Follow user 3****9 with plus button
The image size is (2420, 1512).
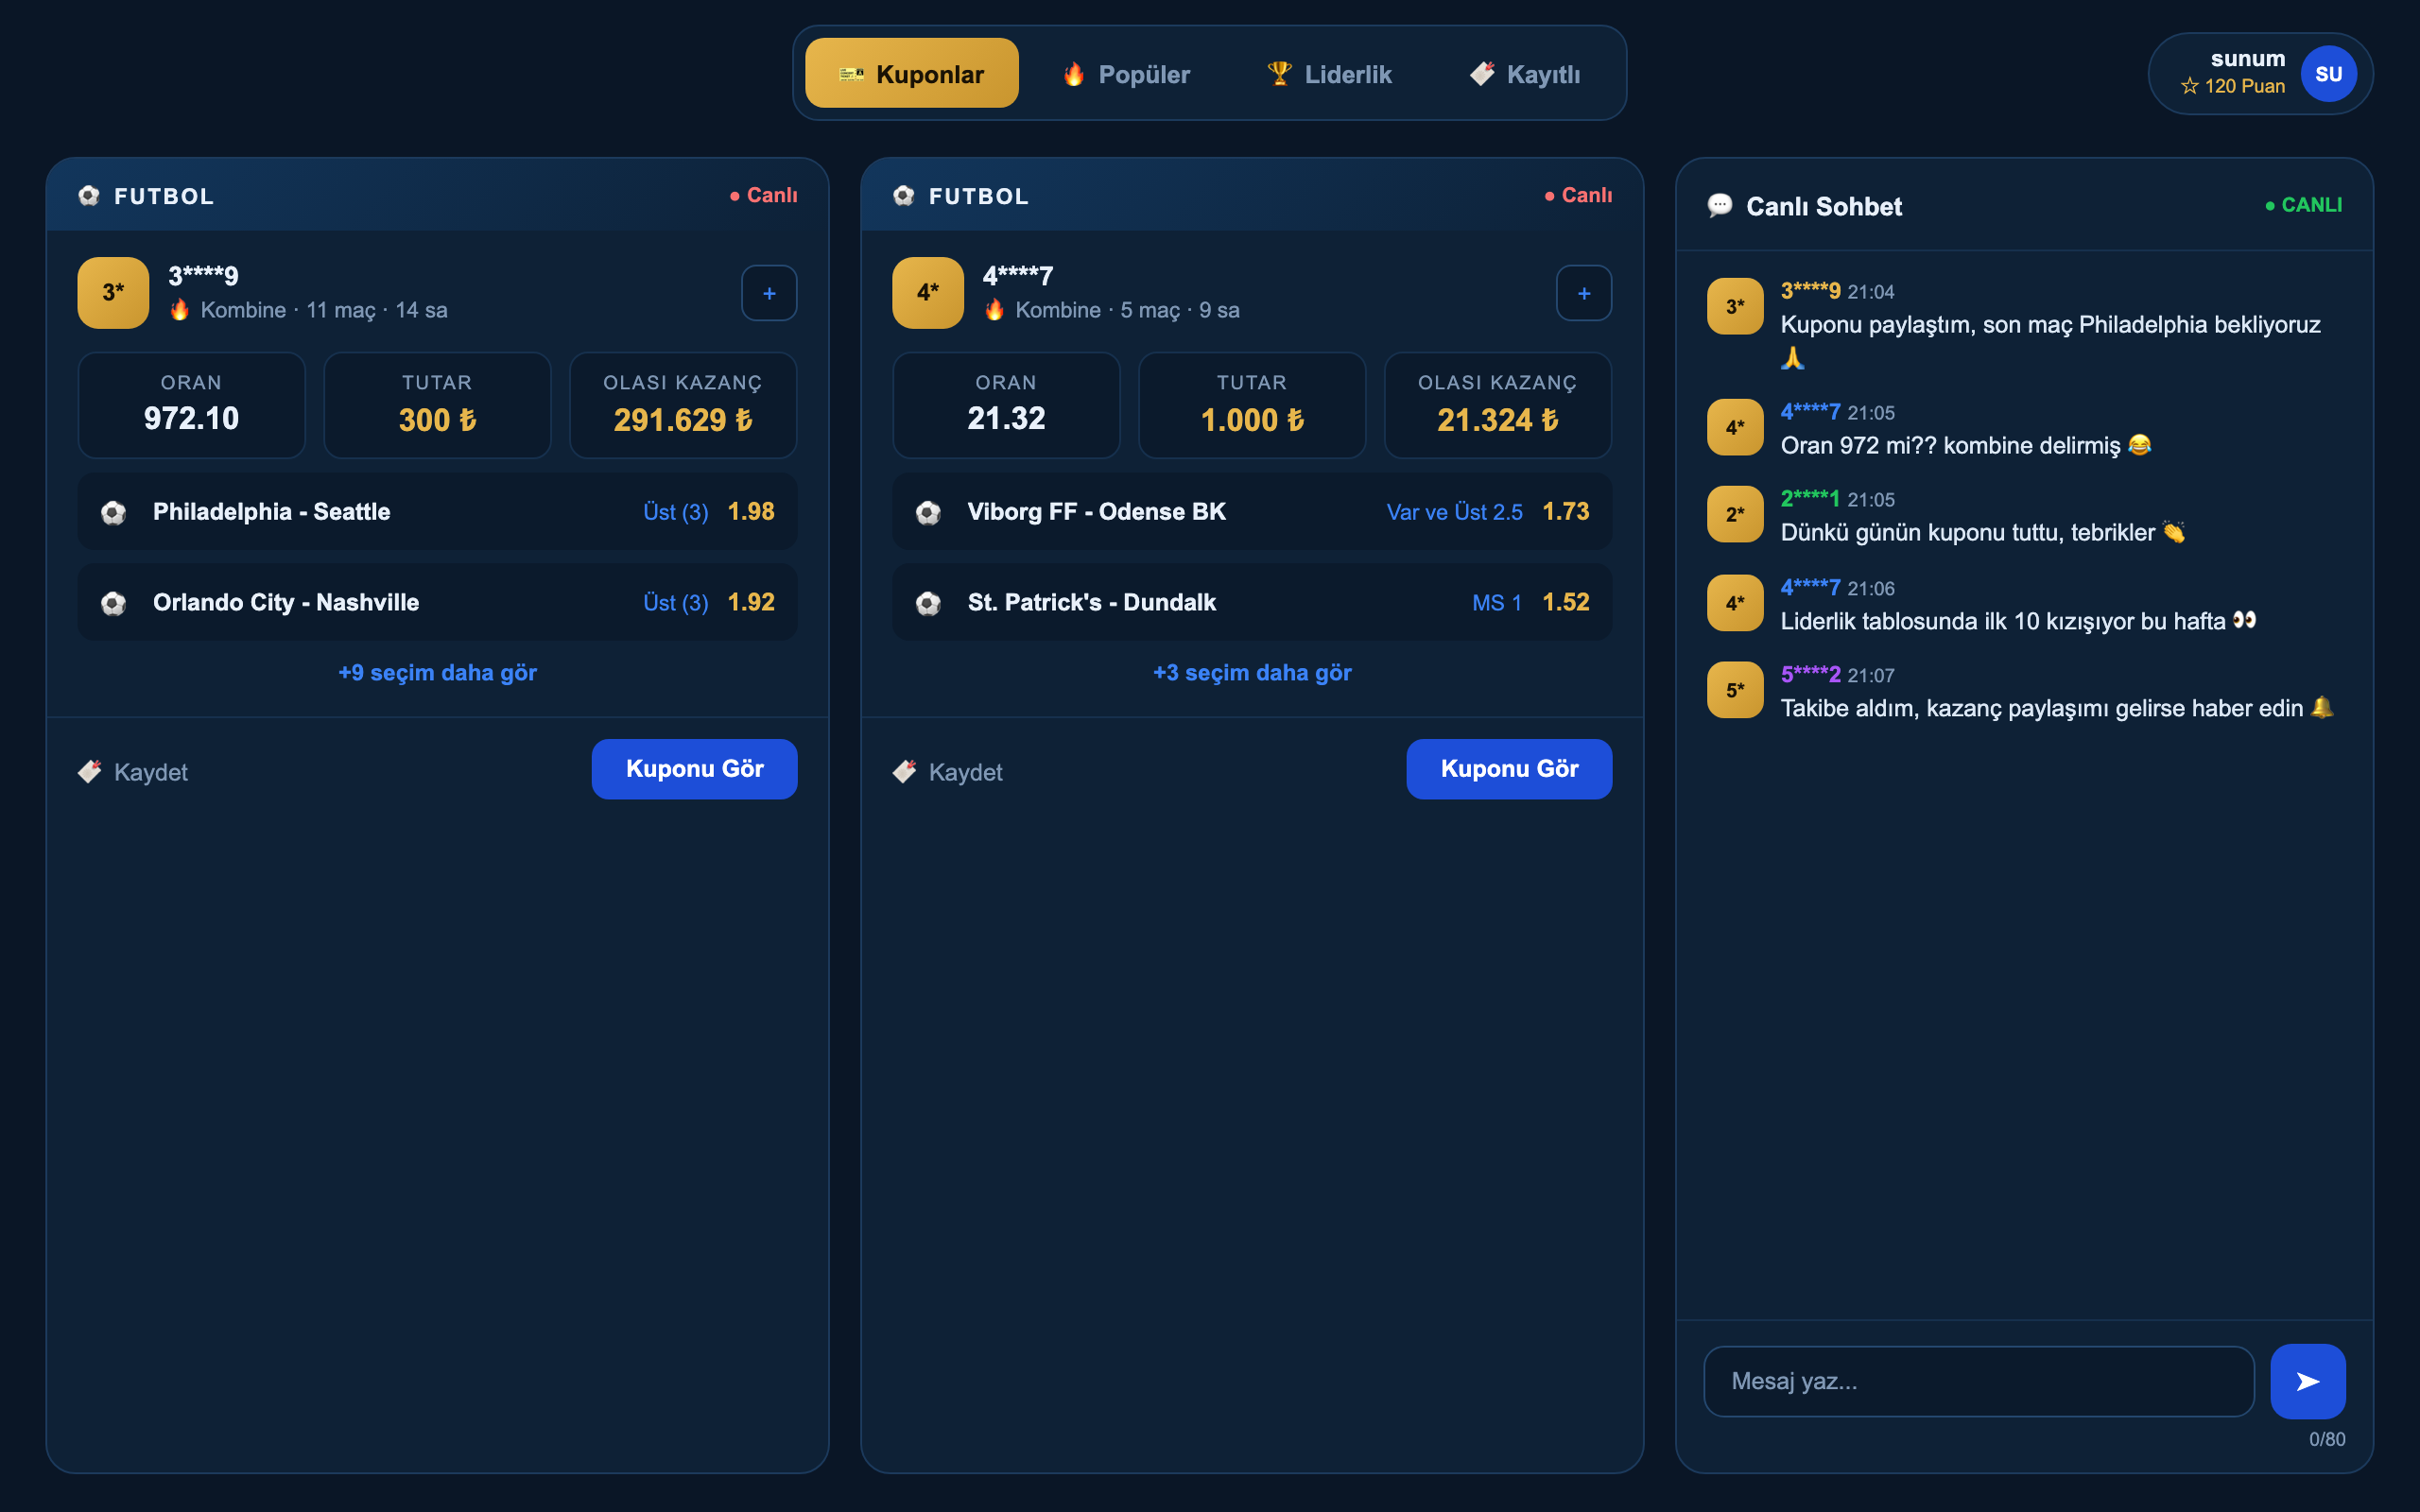tap(769, 293)
